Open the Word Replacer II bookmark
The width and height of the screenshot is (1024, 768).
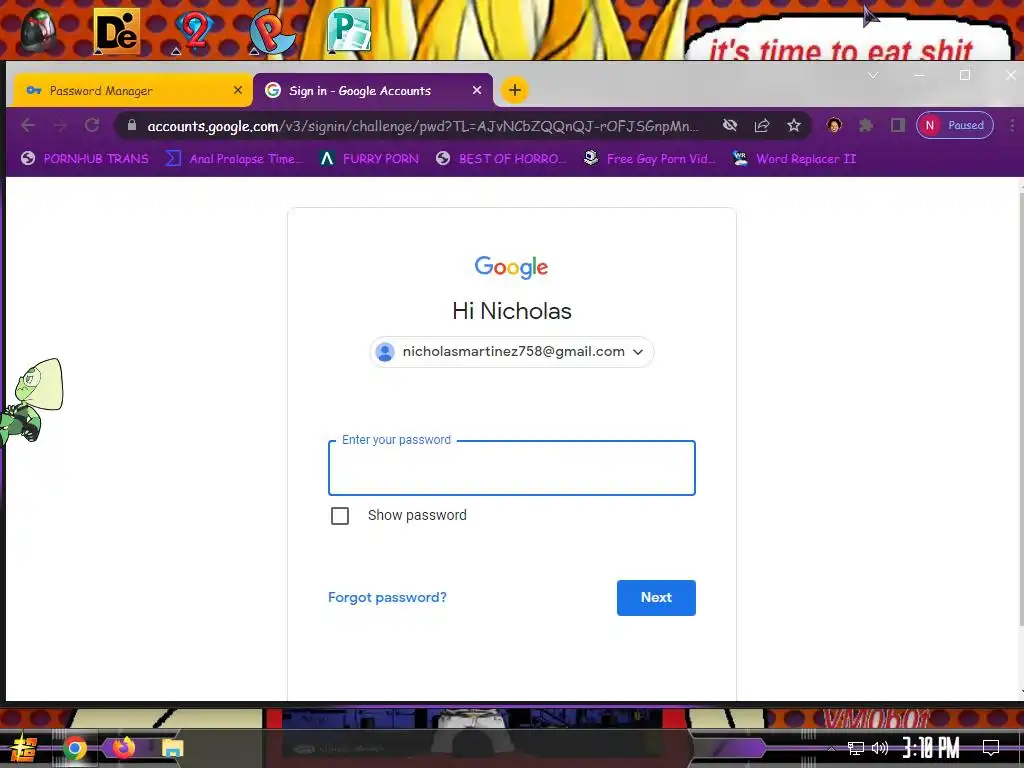click(x=794, y=159)
